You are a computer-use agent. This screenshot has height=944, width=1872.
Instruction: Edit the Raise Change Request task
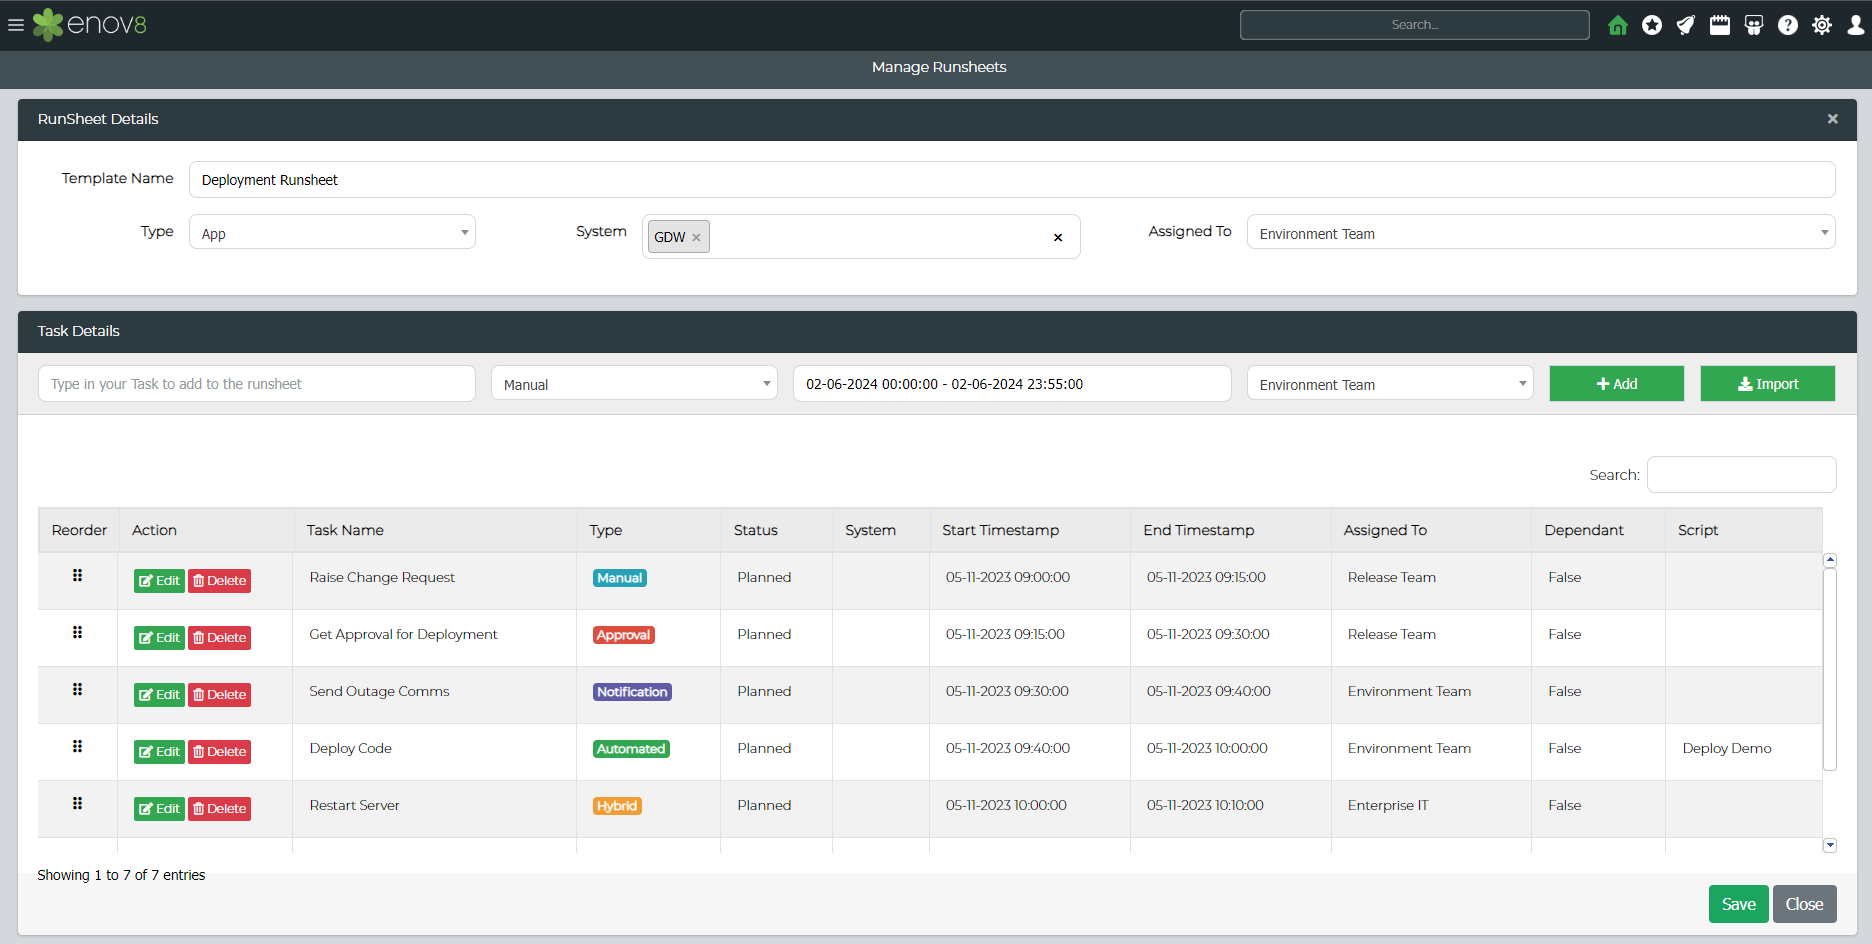pyautogui.click(x=159, y=581)
